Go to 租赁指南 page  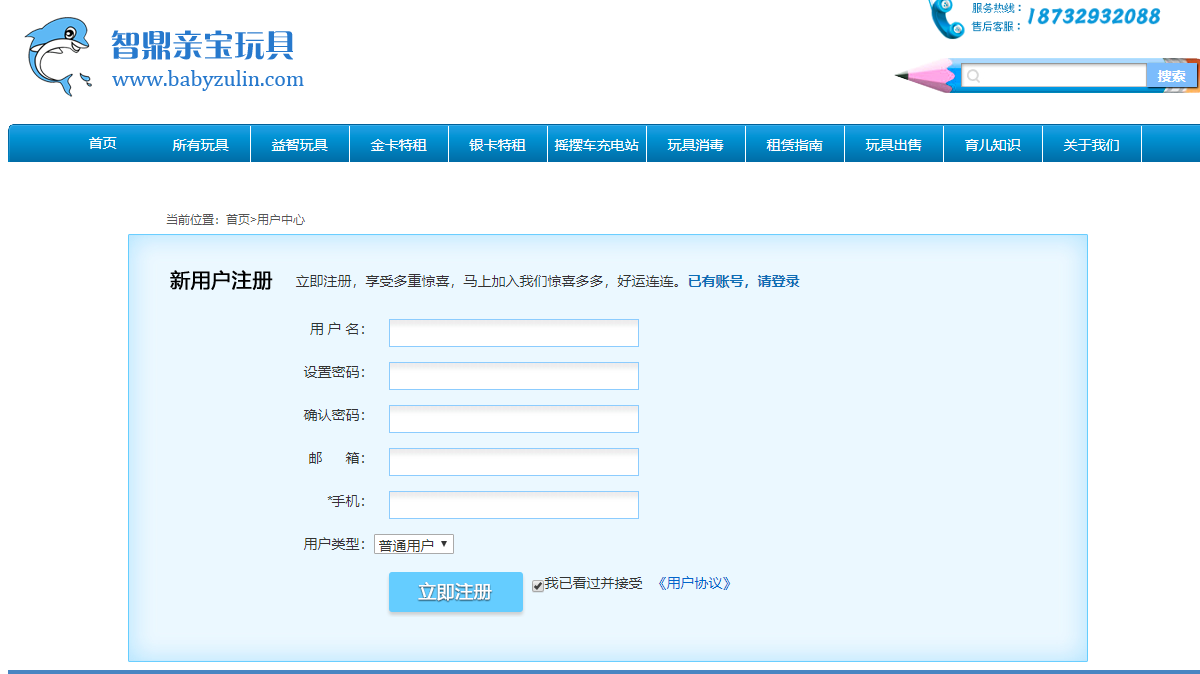point(794,144)
